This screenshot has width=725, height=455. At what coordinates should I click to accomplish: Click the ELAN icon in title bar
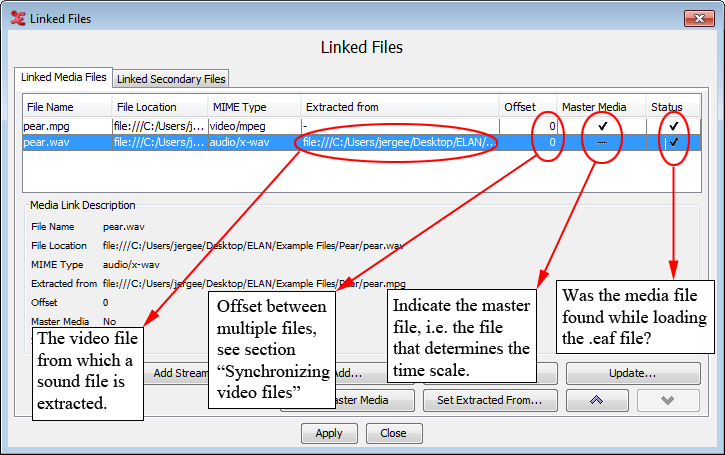[17, 18]
